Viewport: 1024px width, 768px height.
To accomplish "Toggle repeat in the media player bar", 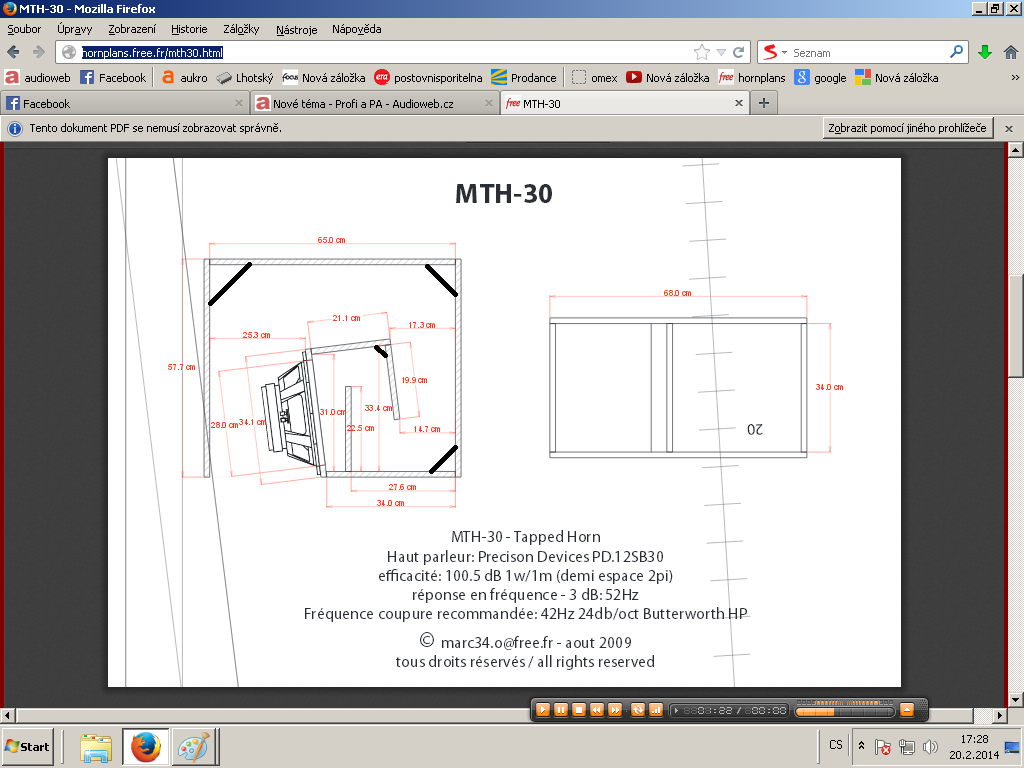I will coord(638,710).
